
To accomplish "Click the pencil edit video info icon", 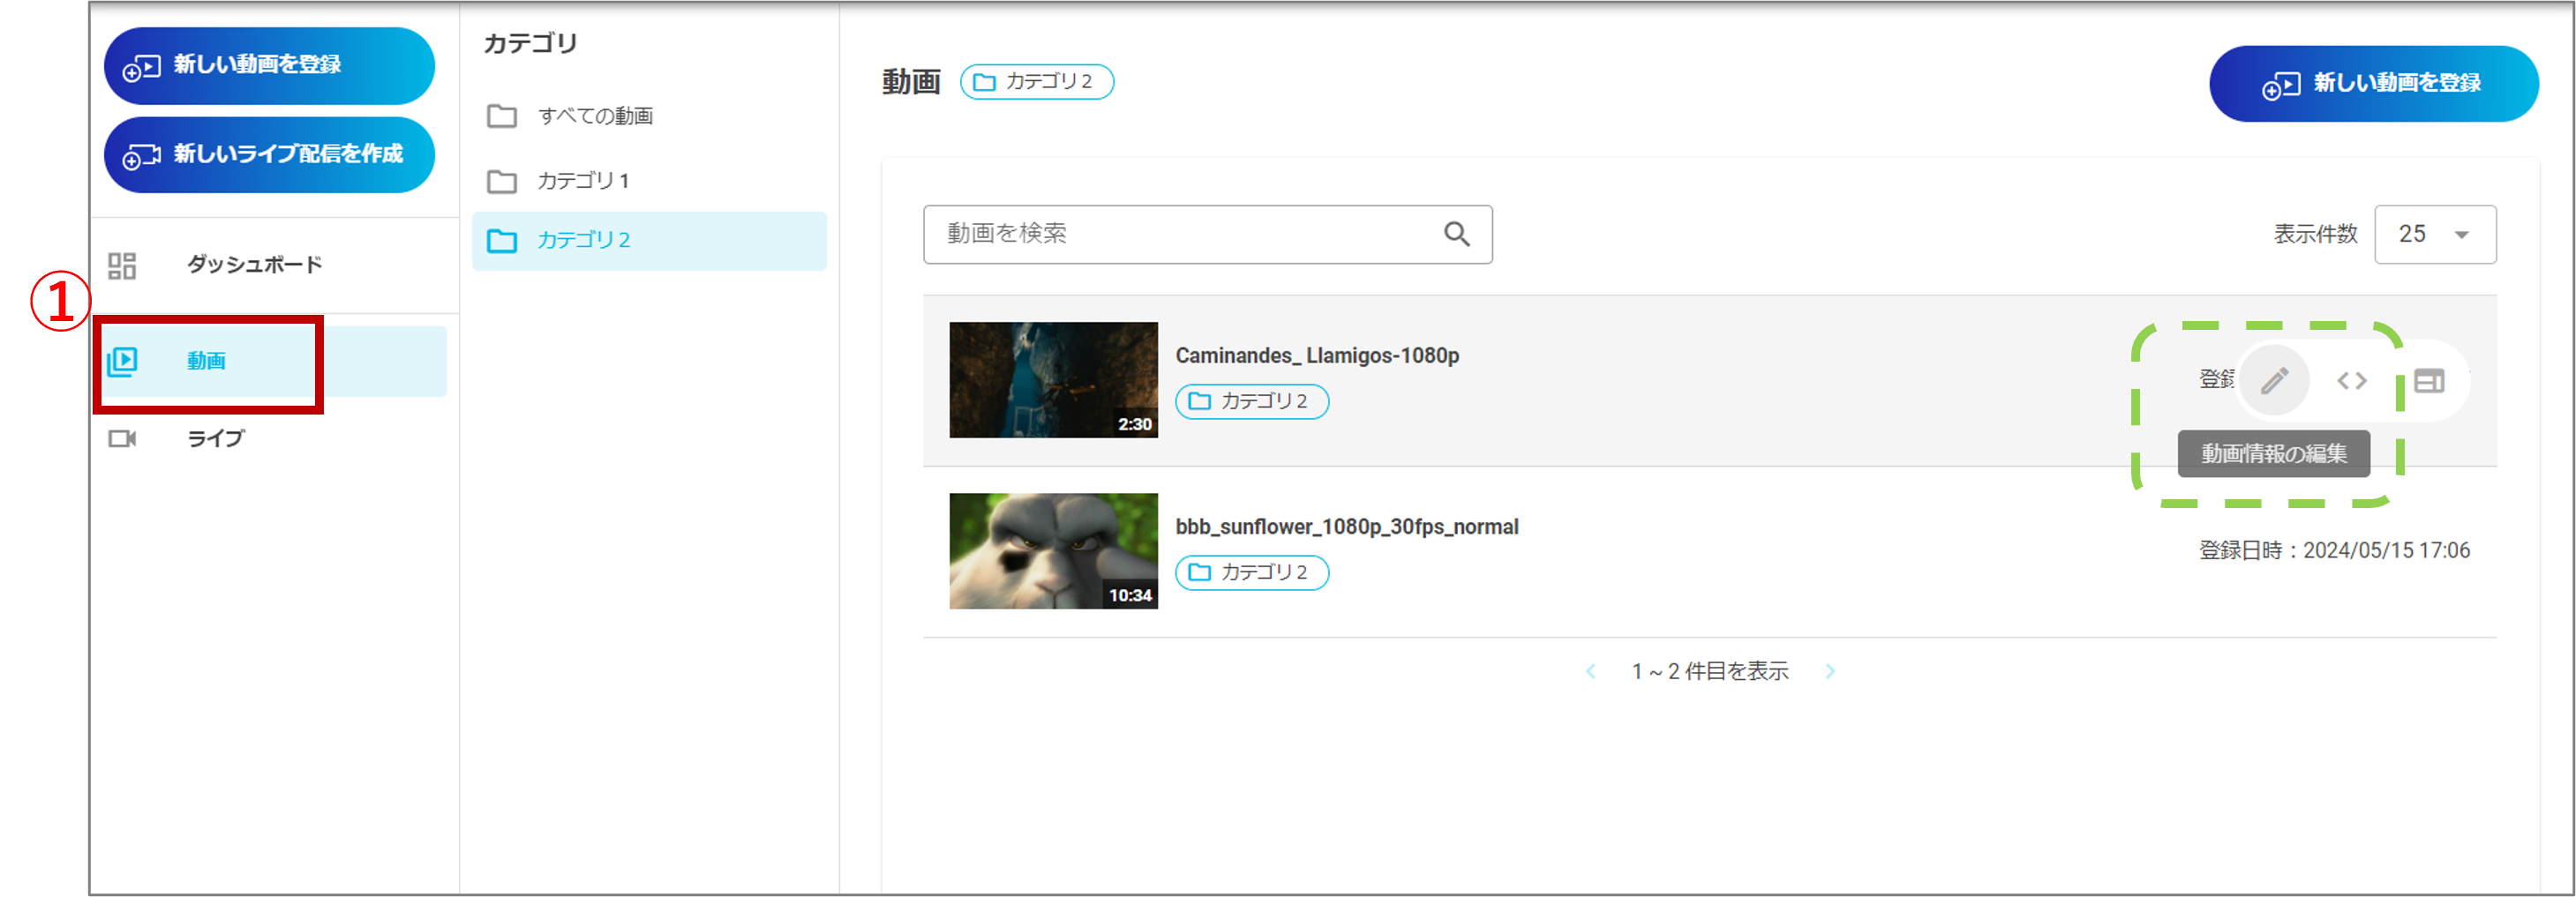I will 2274,381.
